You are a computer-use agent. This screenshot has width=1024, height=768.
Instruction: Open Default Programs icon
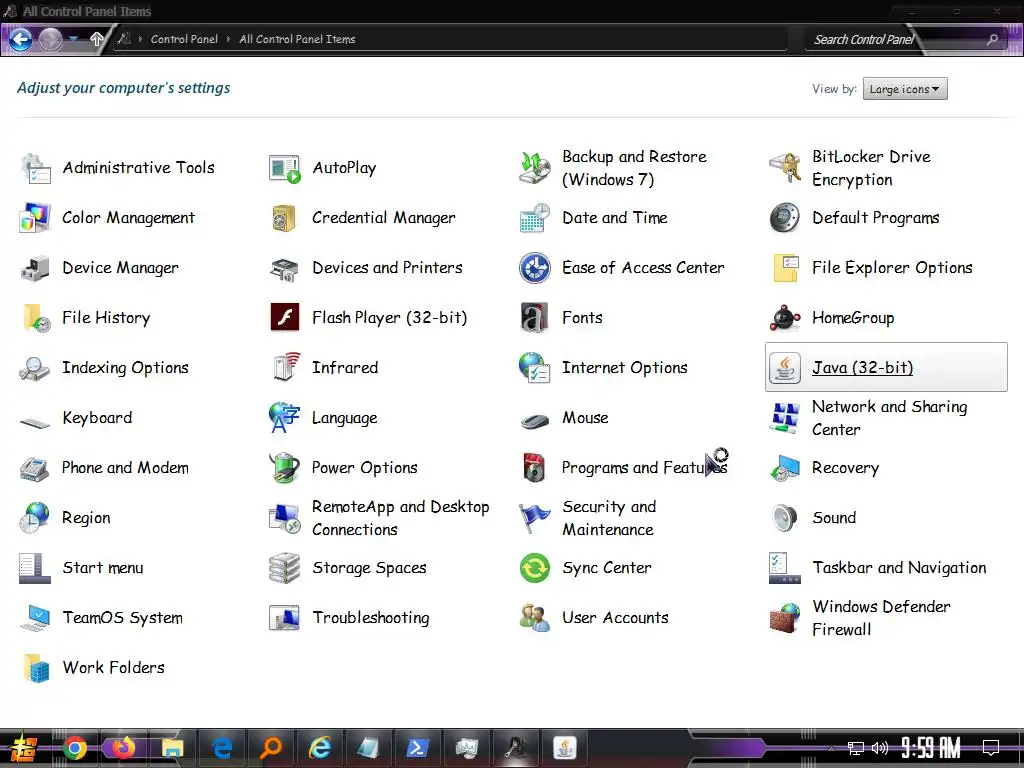(785, 218)
